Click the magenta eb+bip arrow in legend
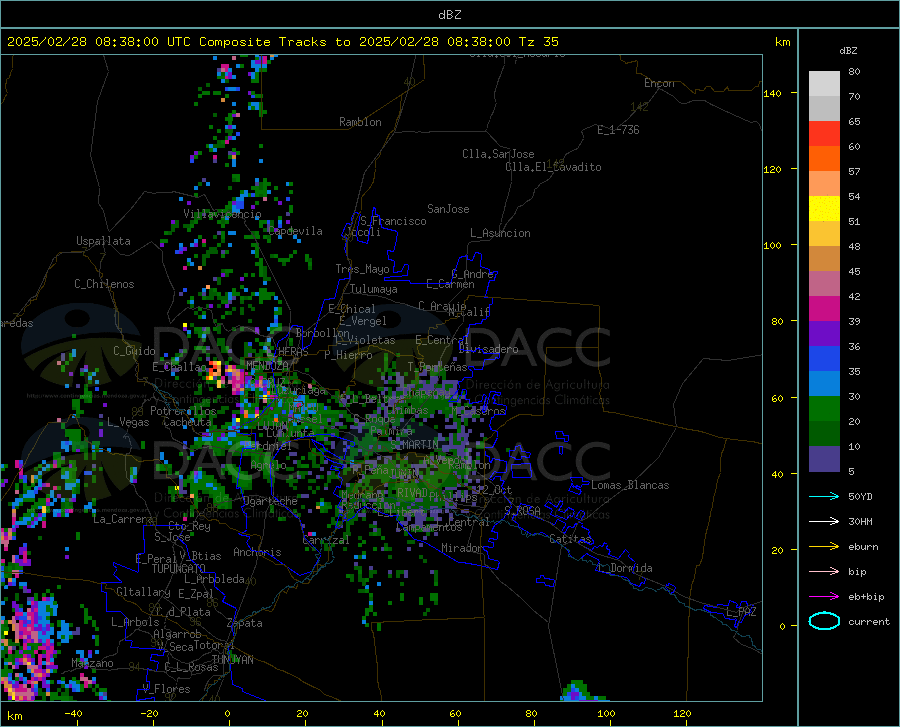 [x=824, y=597]
